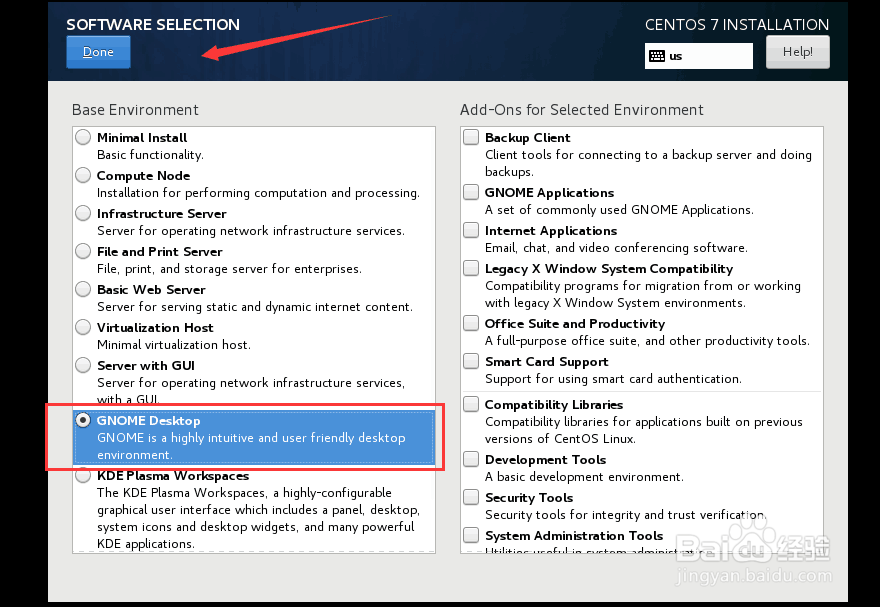
Task: Click the Done button
Action: (x=98, y=52)
